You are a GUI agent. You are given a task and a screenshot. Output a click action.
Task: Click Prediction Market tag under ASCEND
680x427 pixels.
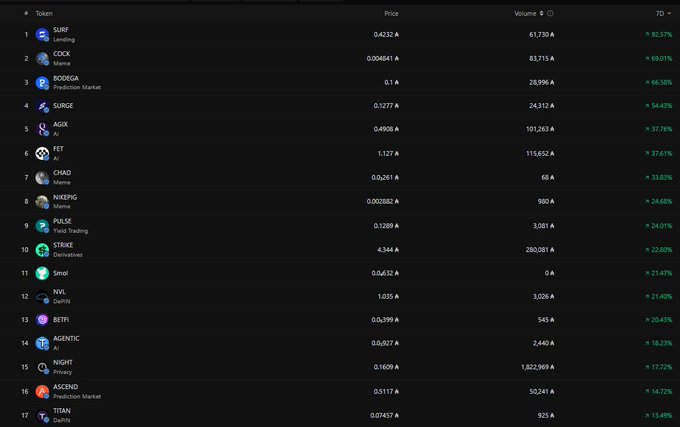tap(77, 396)
